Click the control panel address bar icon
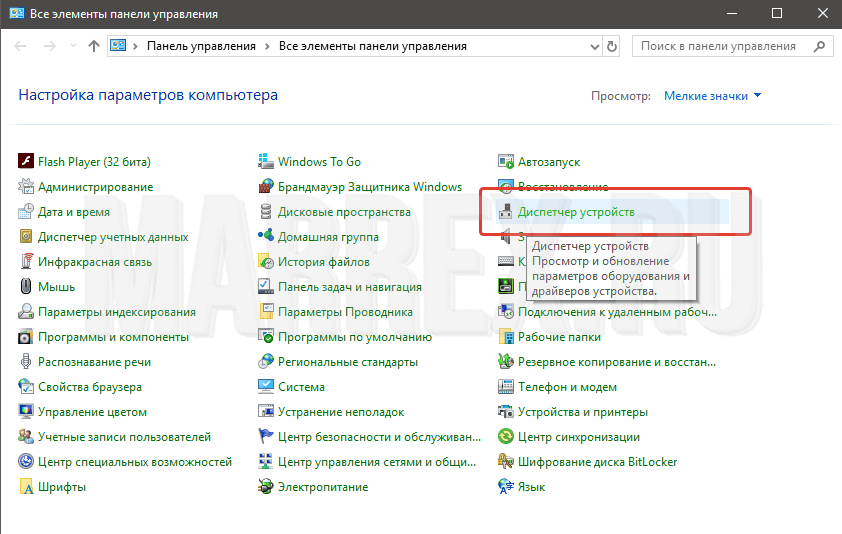 (x=118, y=46)
